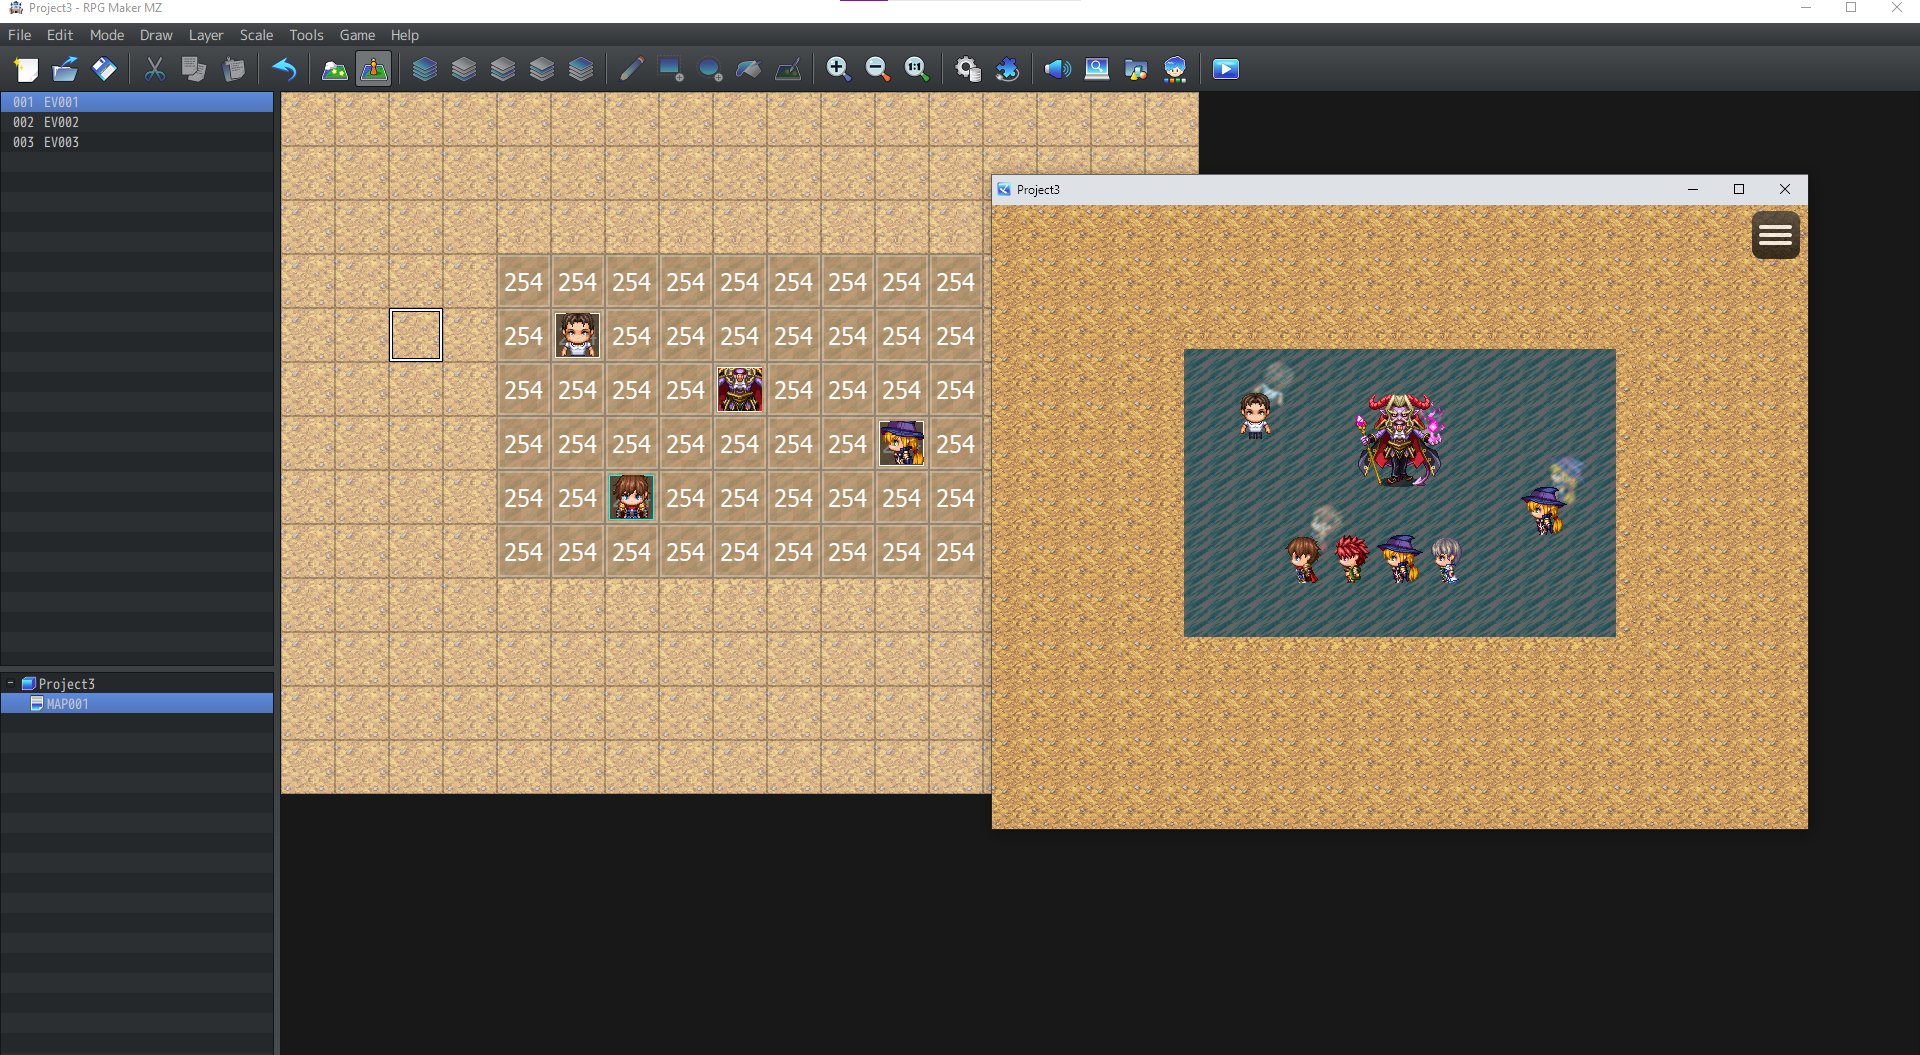
Task: Undo the last action
Action: 284,69
